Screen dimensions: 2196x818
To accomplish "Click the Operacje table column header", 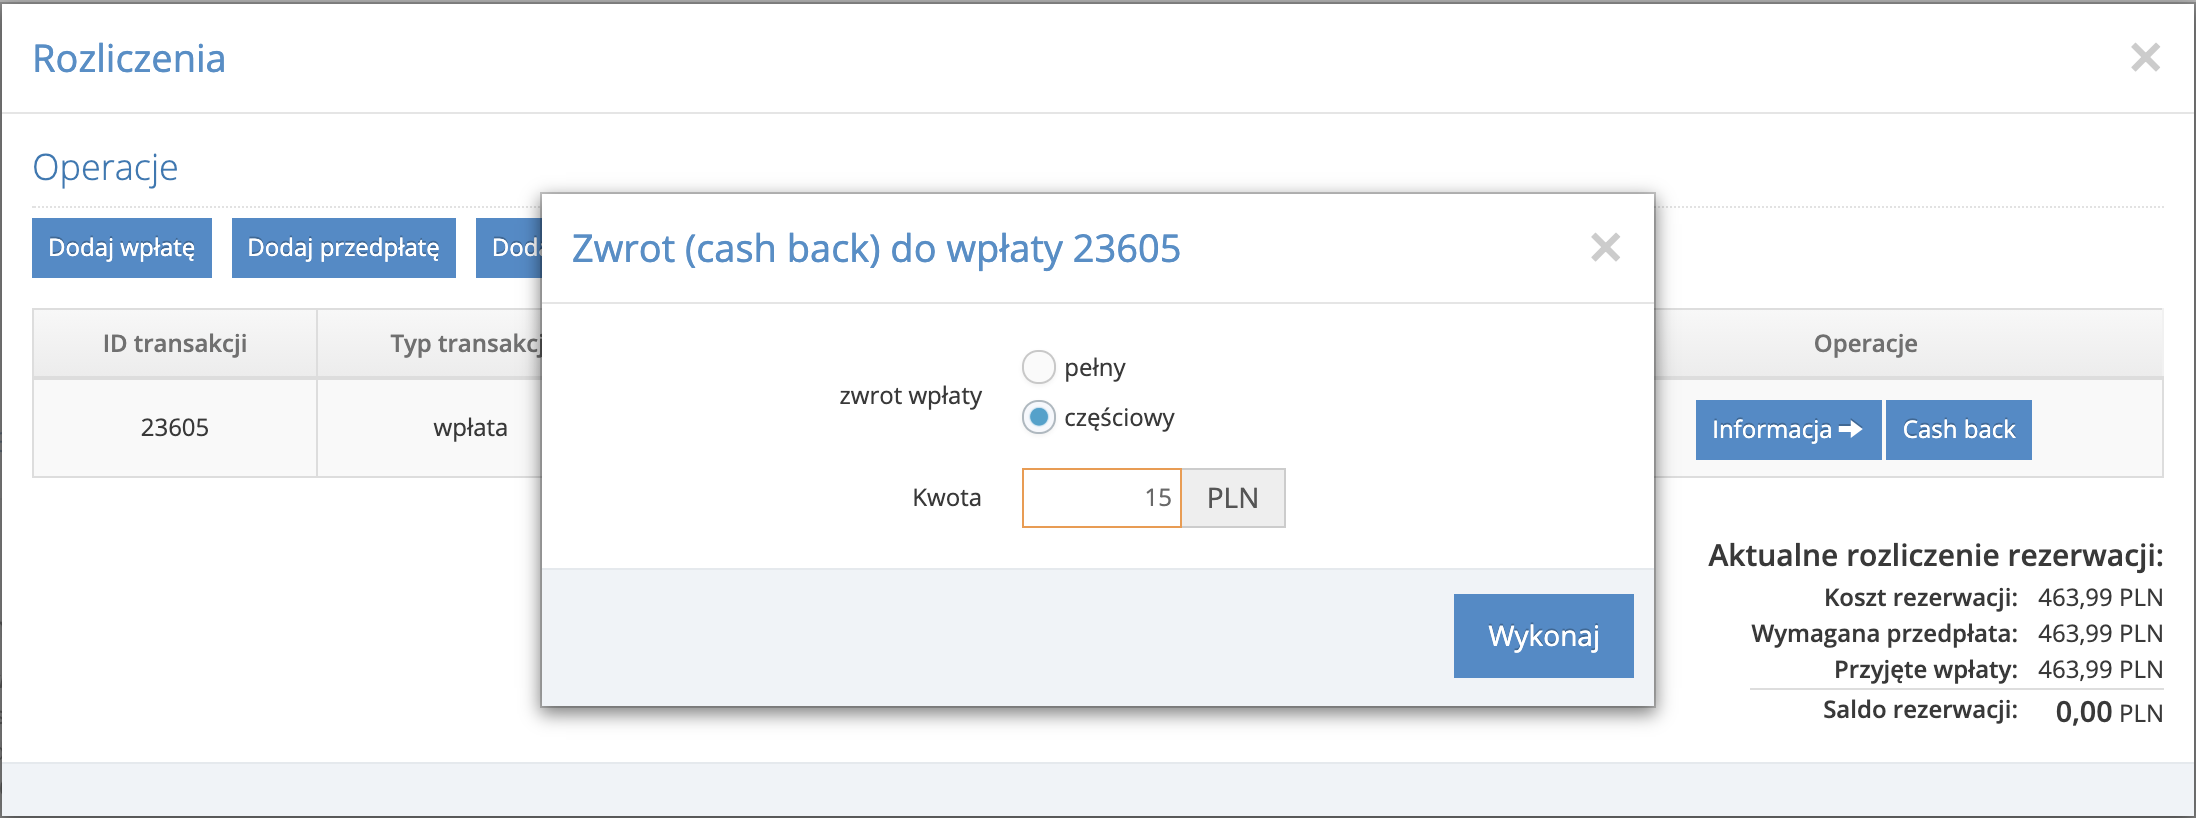I will 1865,344.
